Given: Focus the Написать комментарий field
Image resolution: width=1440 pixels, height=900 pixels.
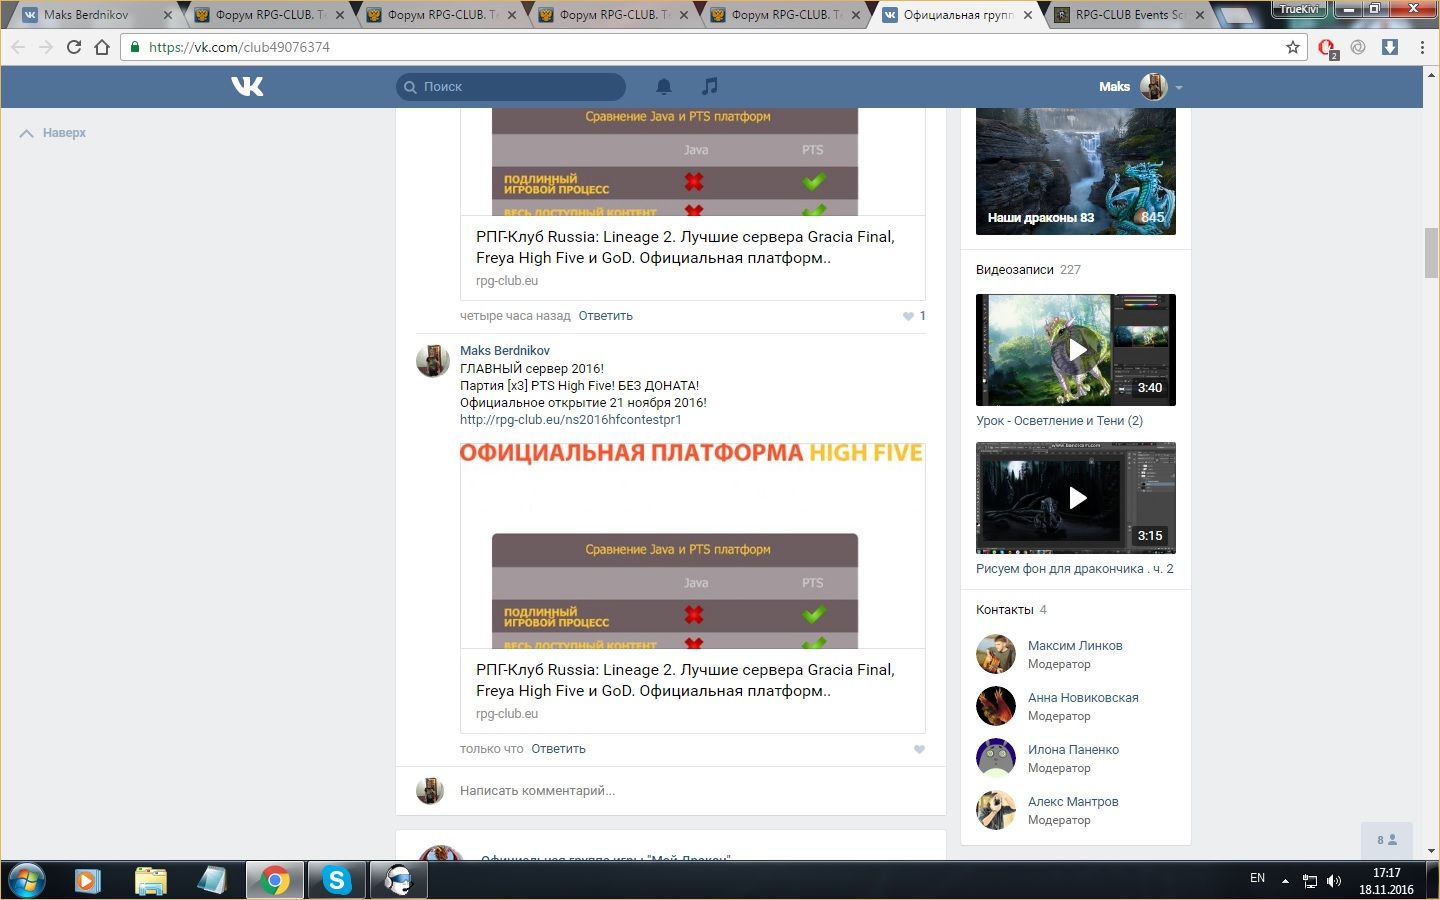Looking at the screenshot, I should coord(695,791).
